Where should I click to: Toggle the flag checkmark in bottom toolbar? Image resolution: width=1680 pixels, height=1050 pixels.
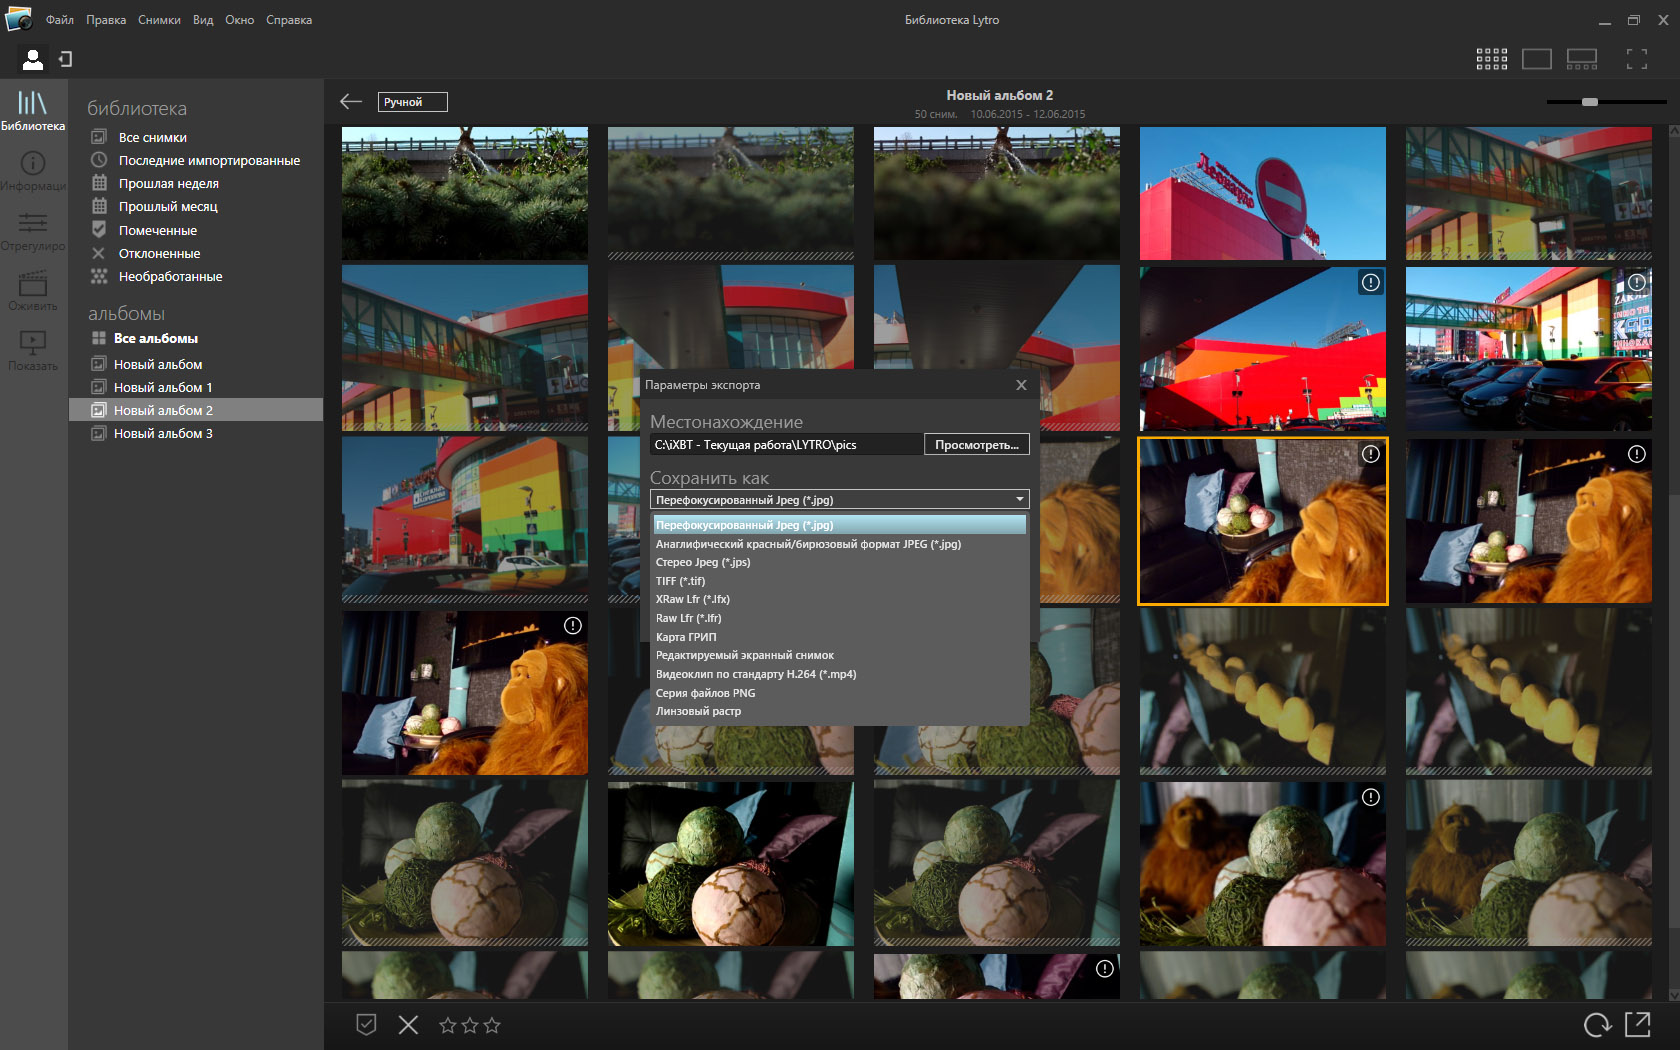point(366,1024)
